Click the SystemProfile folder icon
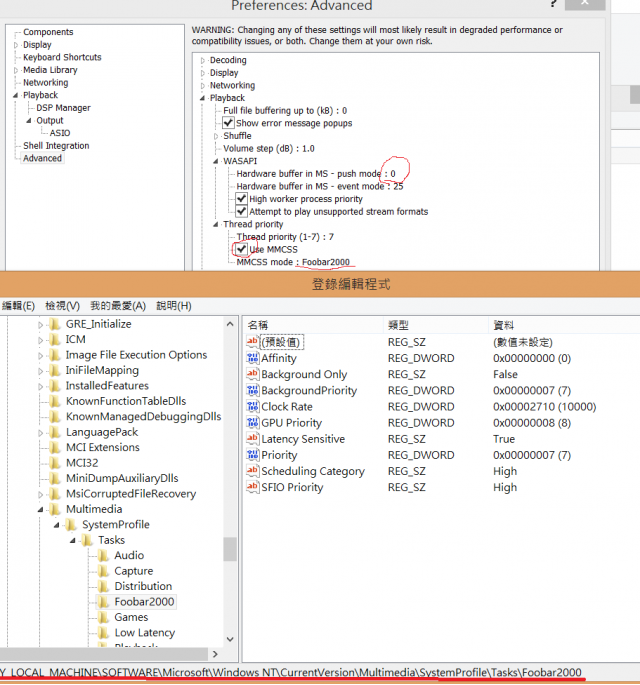The width and height of the screenshot is (640, 685). pos(71,525)
